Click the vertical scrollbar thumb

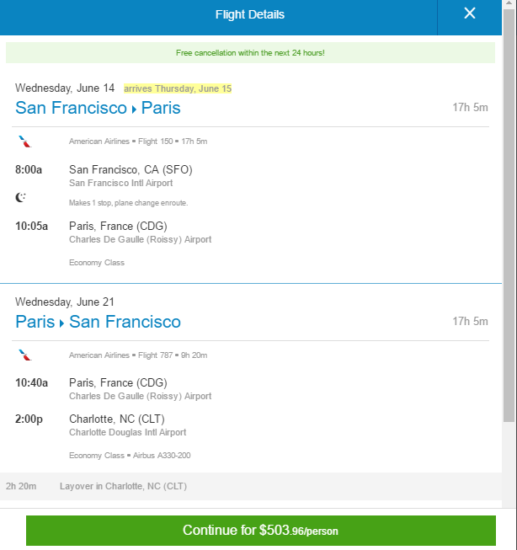[509, 215]
